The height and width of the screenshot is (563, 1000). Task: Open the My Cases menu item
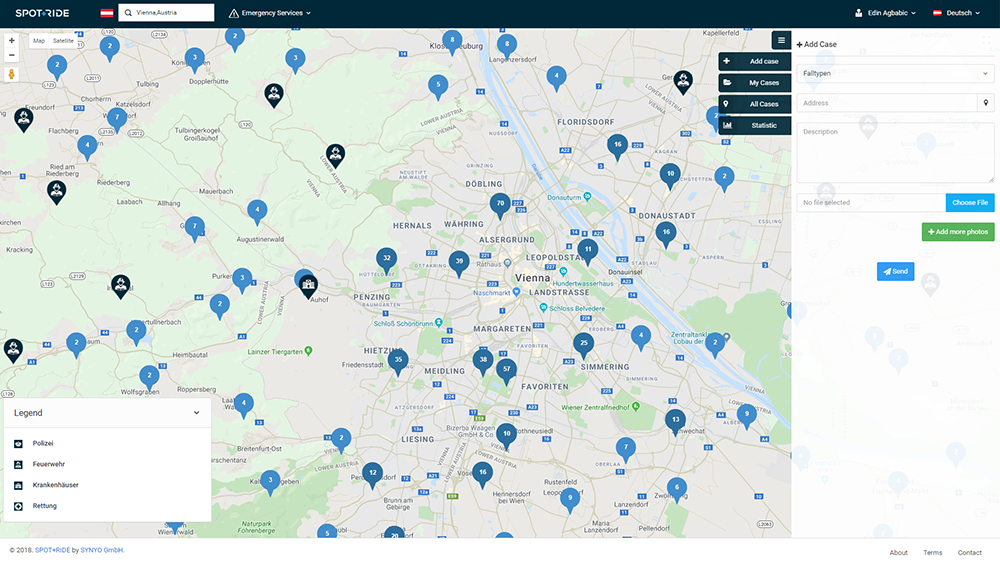(755, 83)
